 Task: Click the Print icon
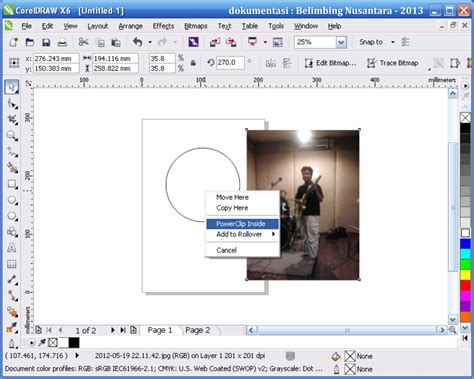point(62,42)
